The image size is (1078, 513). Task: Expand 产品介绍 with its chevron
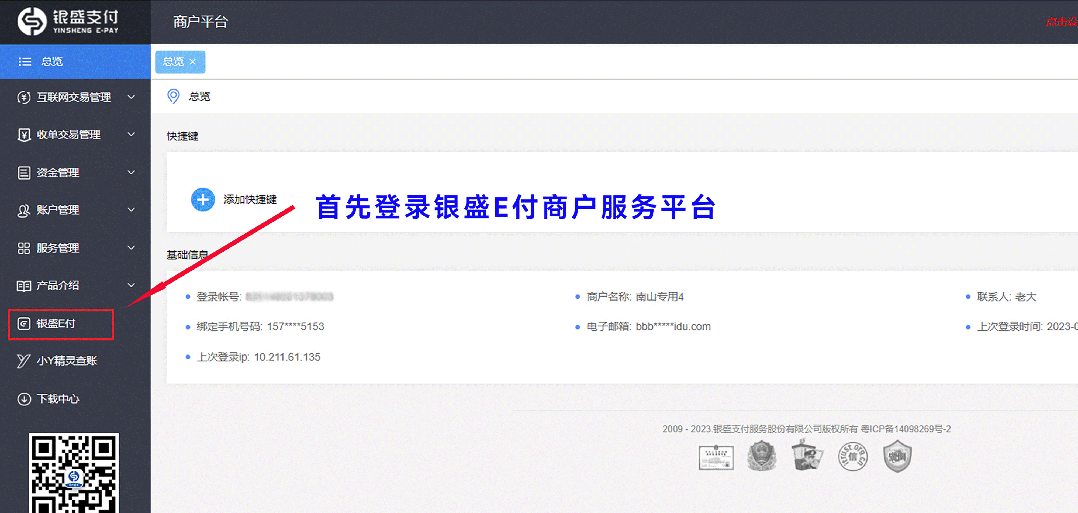[x=131, y=285]
